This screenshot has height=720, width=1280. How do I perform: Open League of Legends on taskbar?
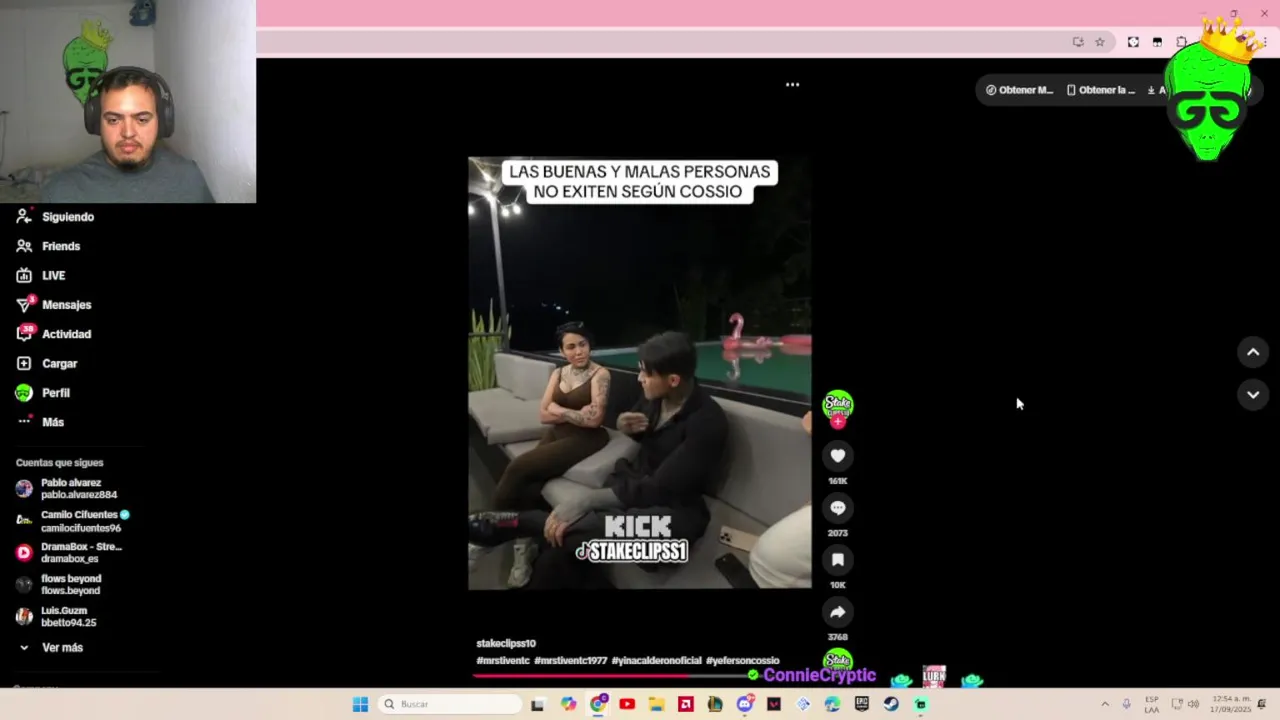click(715, 704)
